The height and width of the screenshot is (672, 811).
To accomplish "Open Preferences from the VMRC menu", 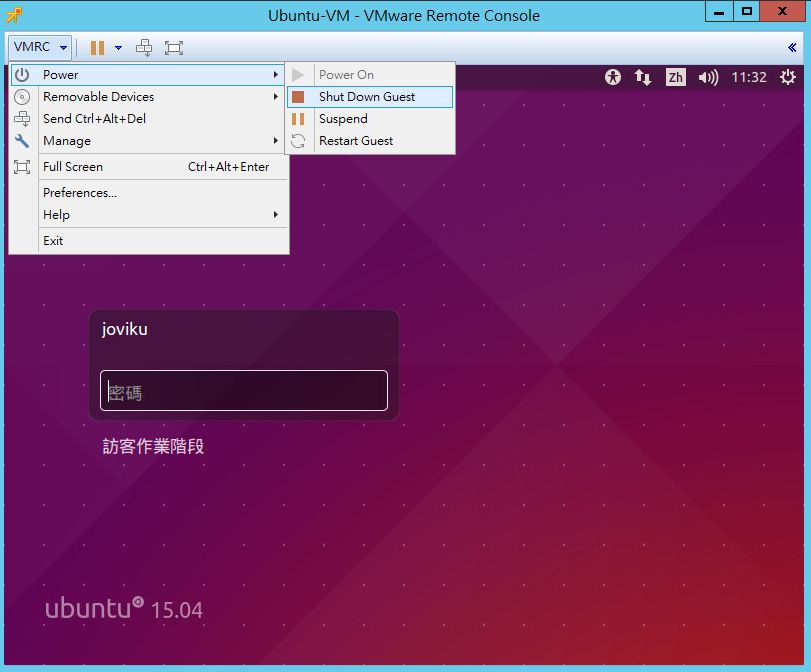I will tap(79, 193).
